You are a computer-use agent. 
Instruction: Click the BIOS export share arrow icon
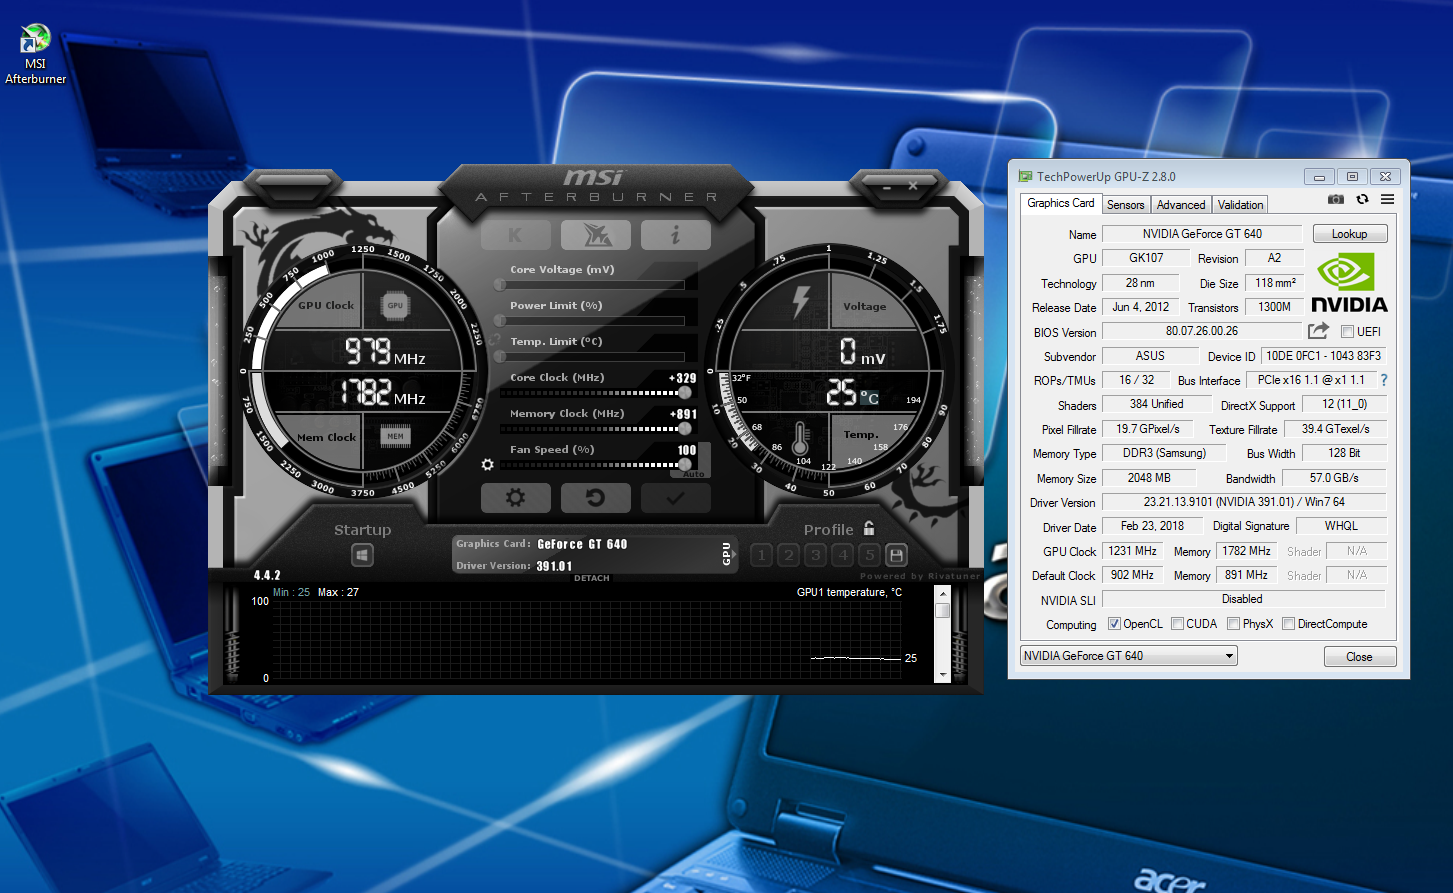pos(1318,331)
